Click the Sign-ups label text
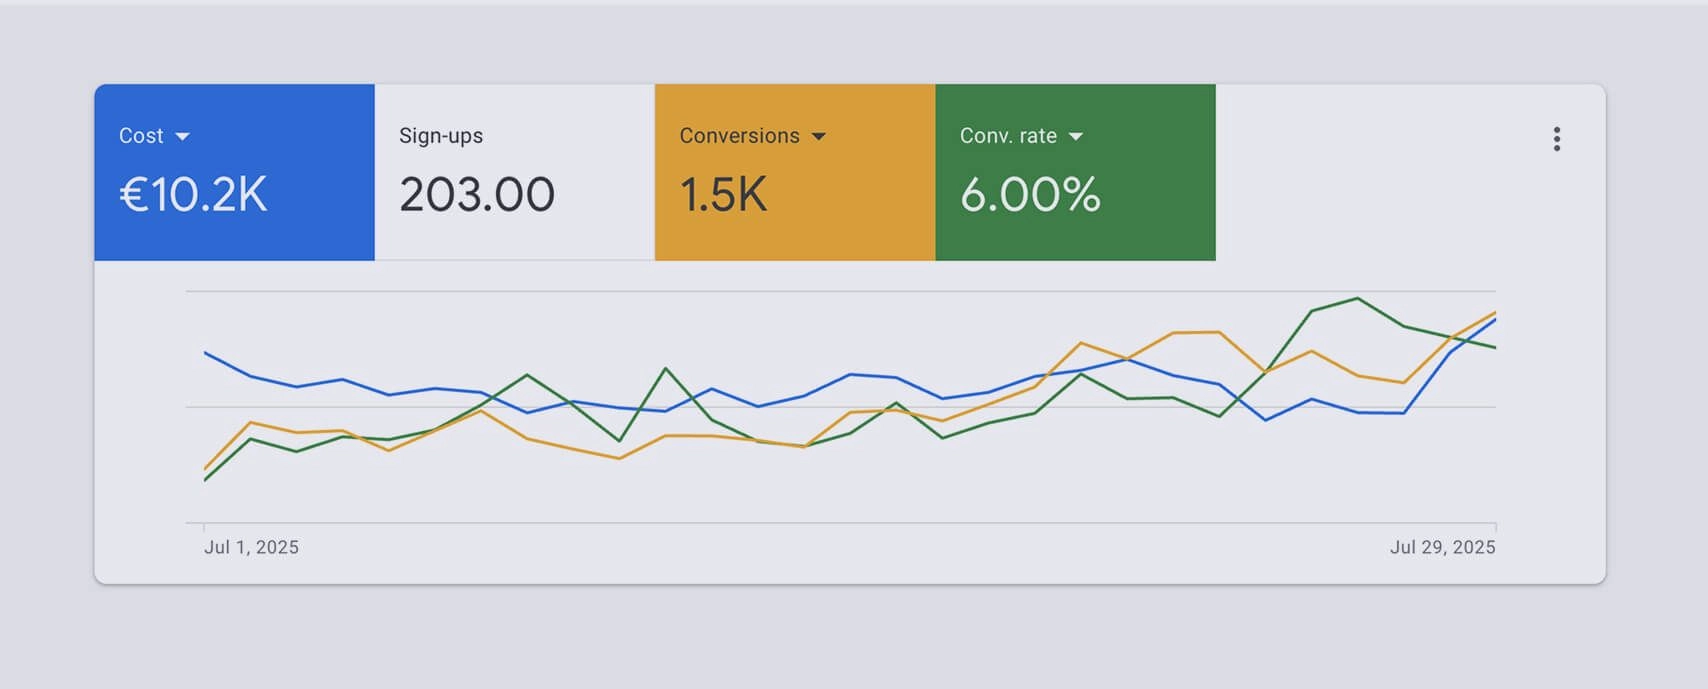This screenshot has height=689, width=1708. 441,136
